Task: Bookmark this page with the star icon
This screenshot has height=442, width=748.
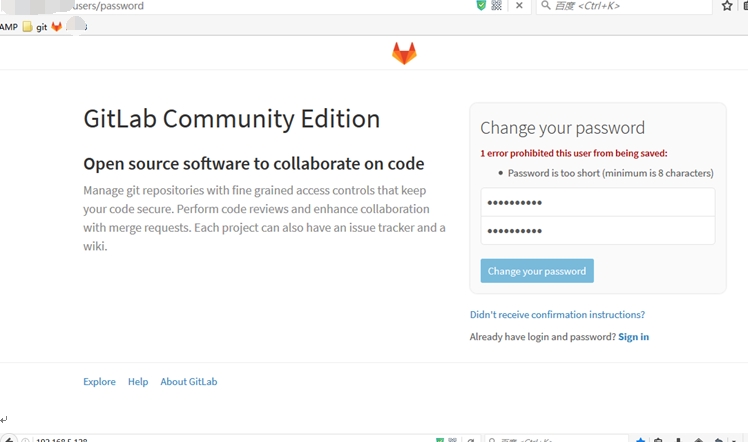Action: (727, 6)
